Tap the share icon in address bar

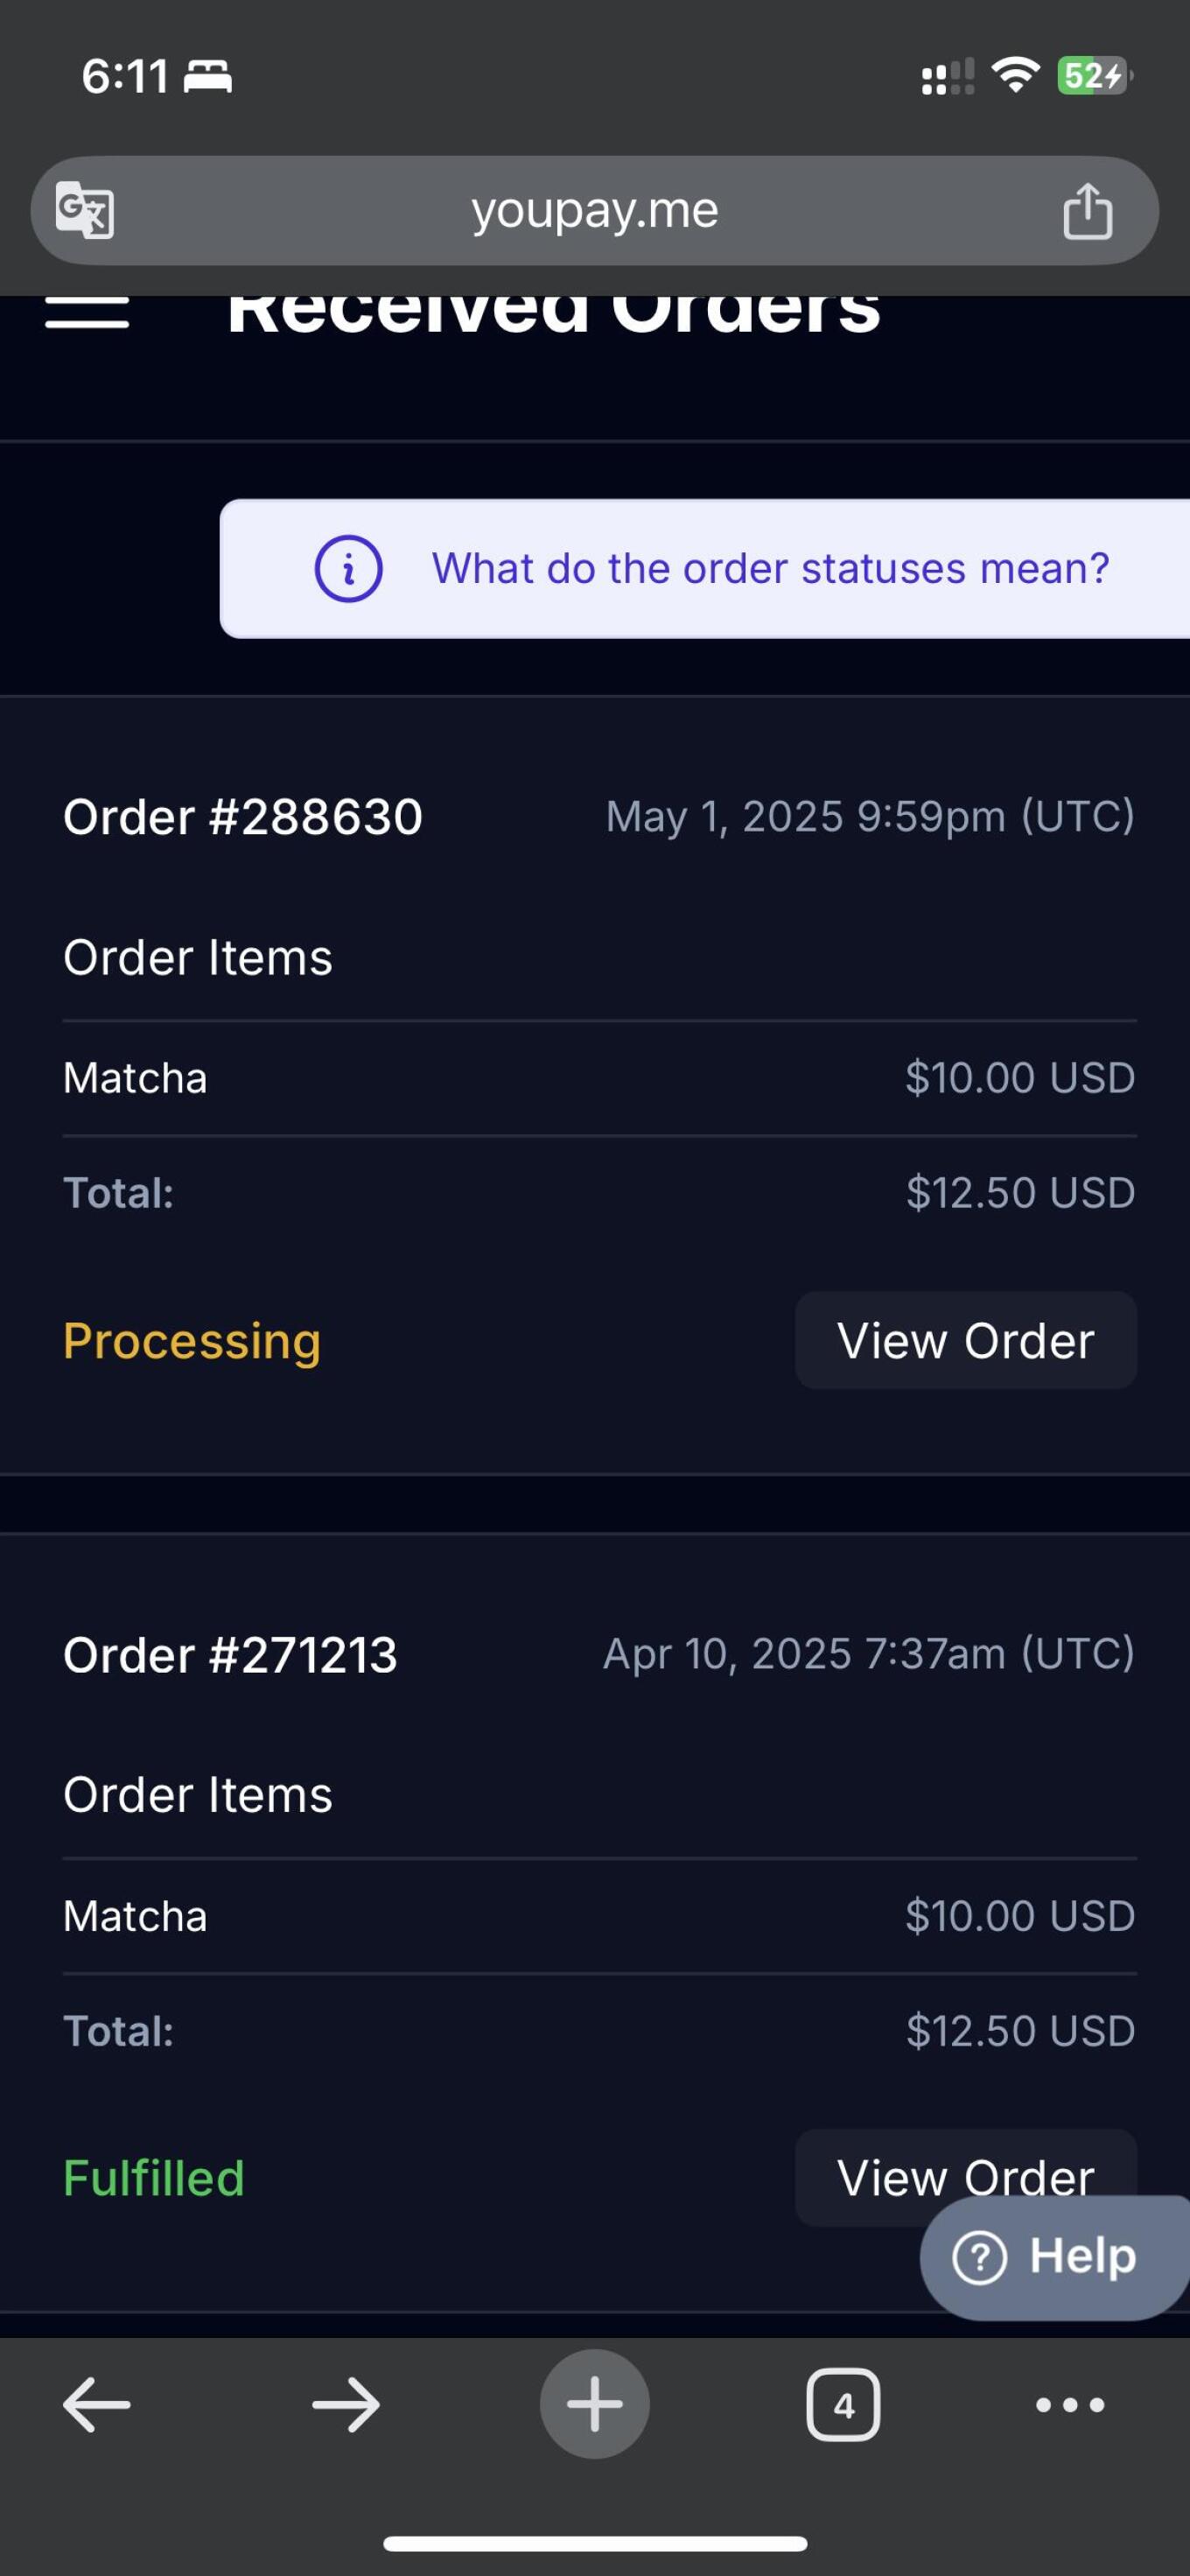pyautogui.click(x=1087, y=210)
